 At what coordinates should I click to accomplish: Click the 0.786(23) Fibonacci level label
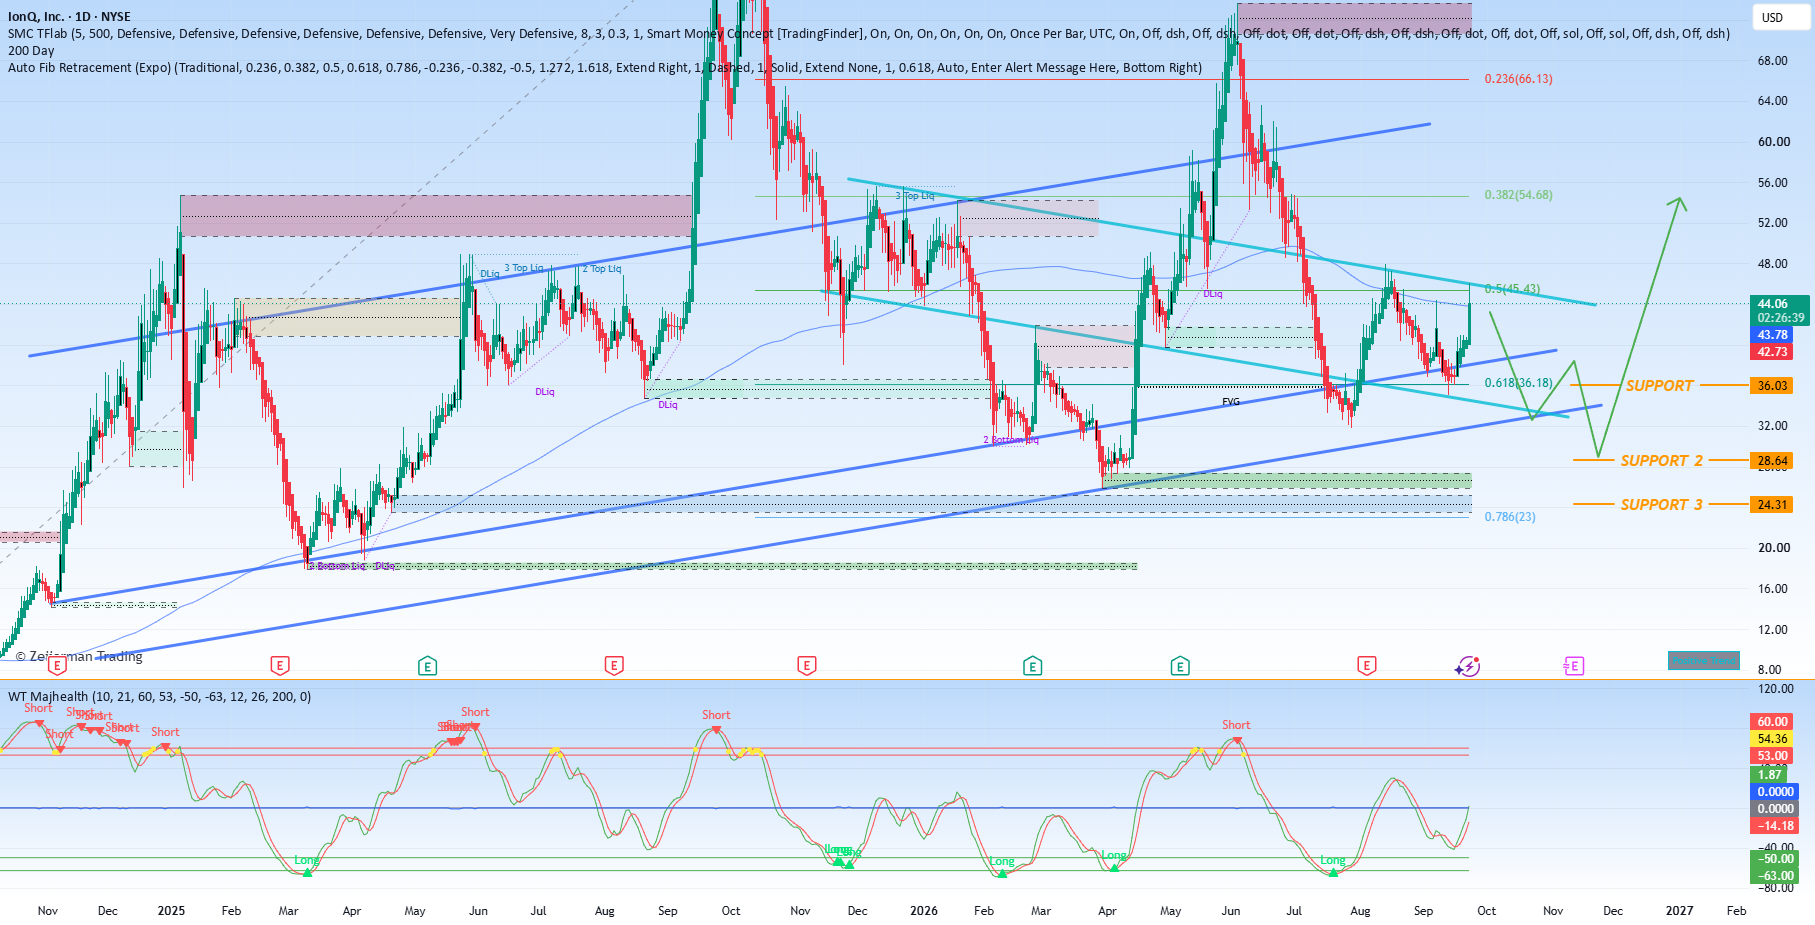pyautogui.click(x=1509, y=517)
